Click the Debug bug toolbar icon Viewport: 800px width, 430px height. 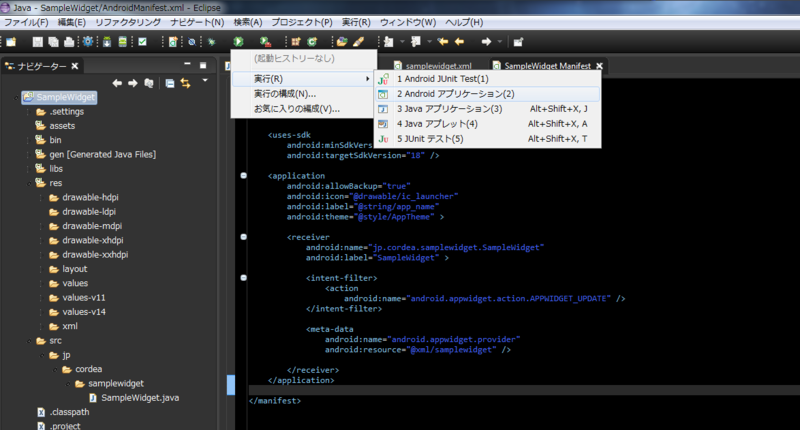tap(211, 42)
